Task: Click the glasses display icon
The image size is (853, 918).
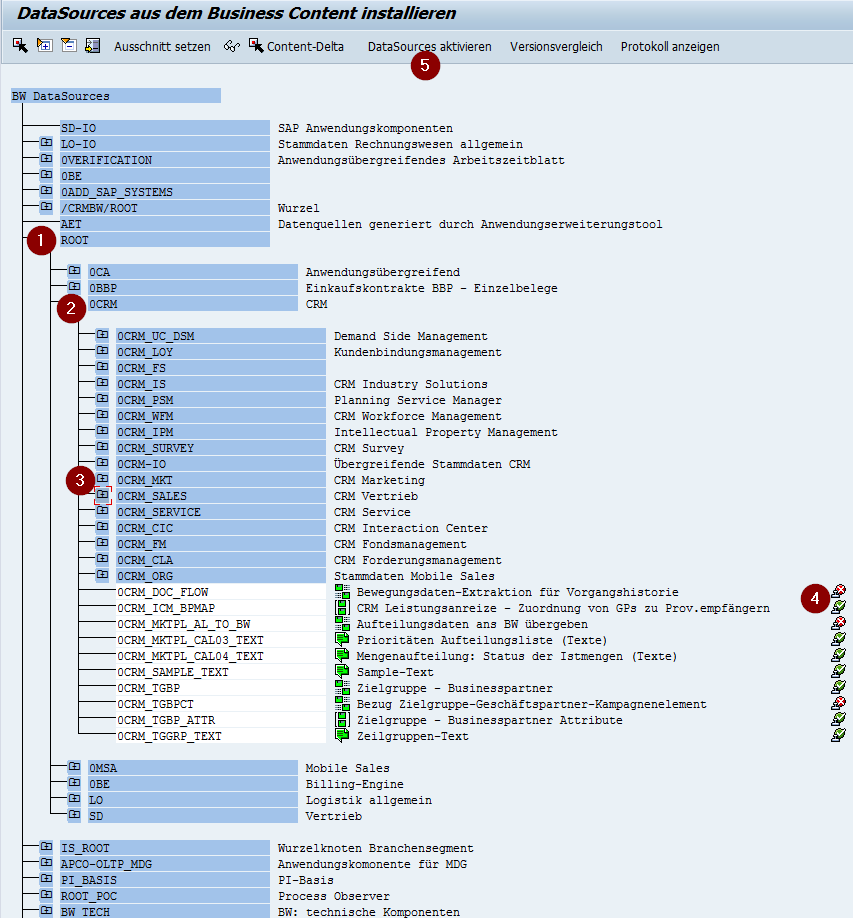Action: (232, 46)
